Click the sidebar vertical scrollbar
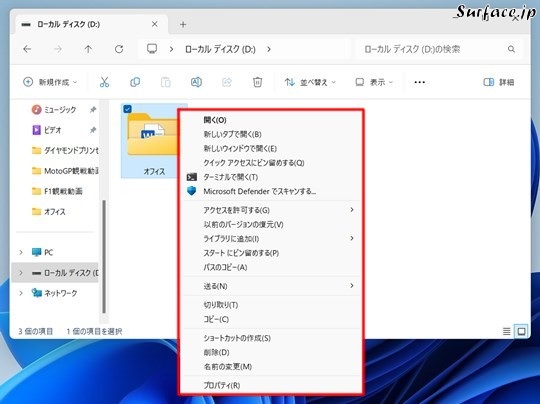 pos(104,257)
